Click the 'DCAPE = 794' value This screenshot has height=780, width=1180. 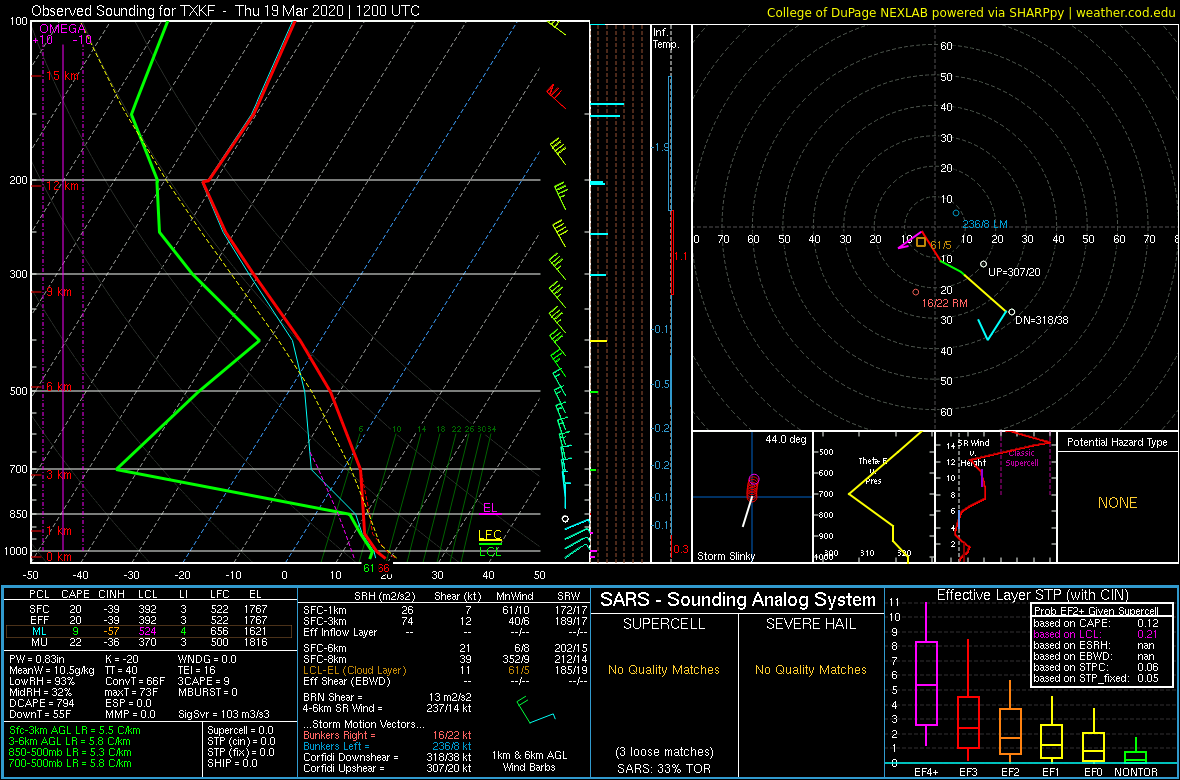[41, 702]
